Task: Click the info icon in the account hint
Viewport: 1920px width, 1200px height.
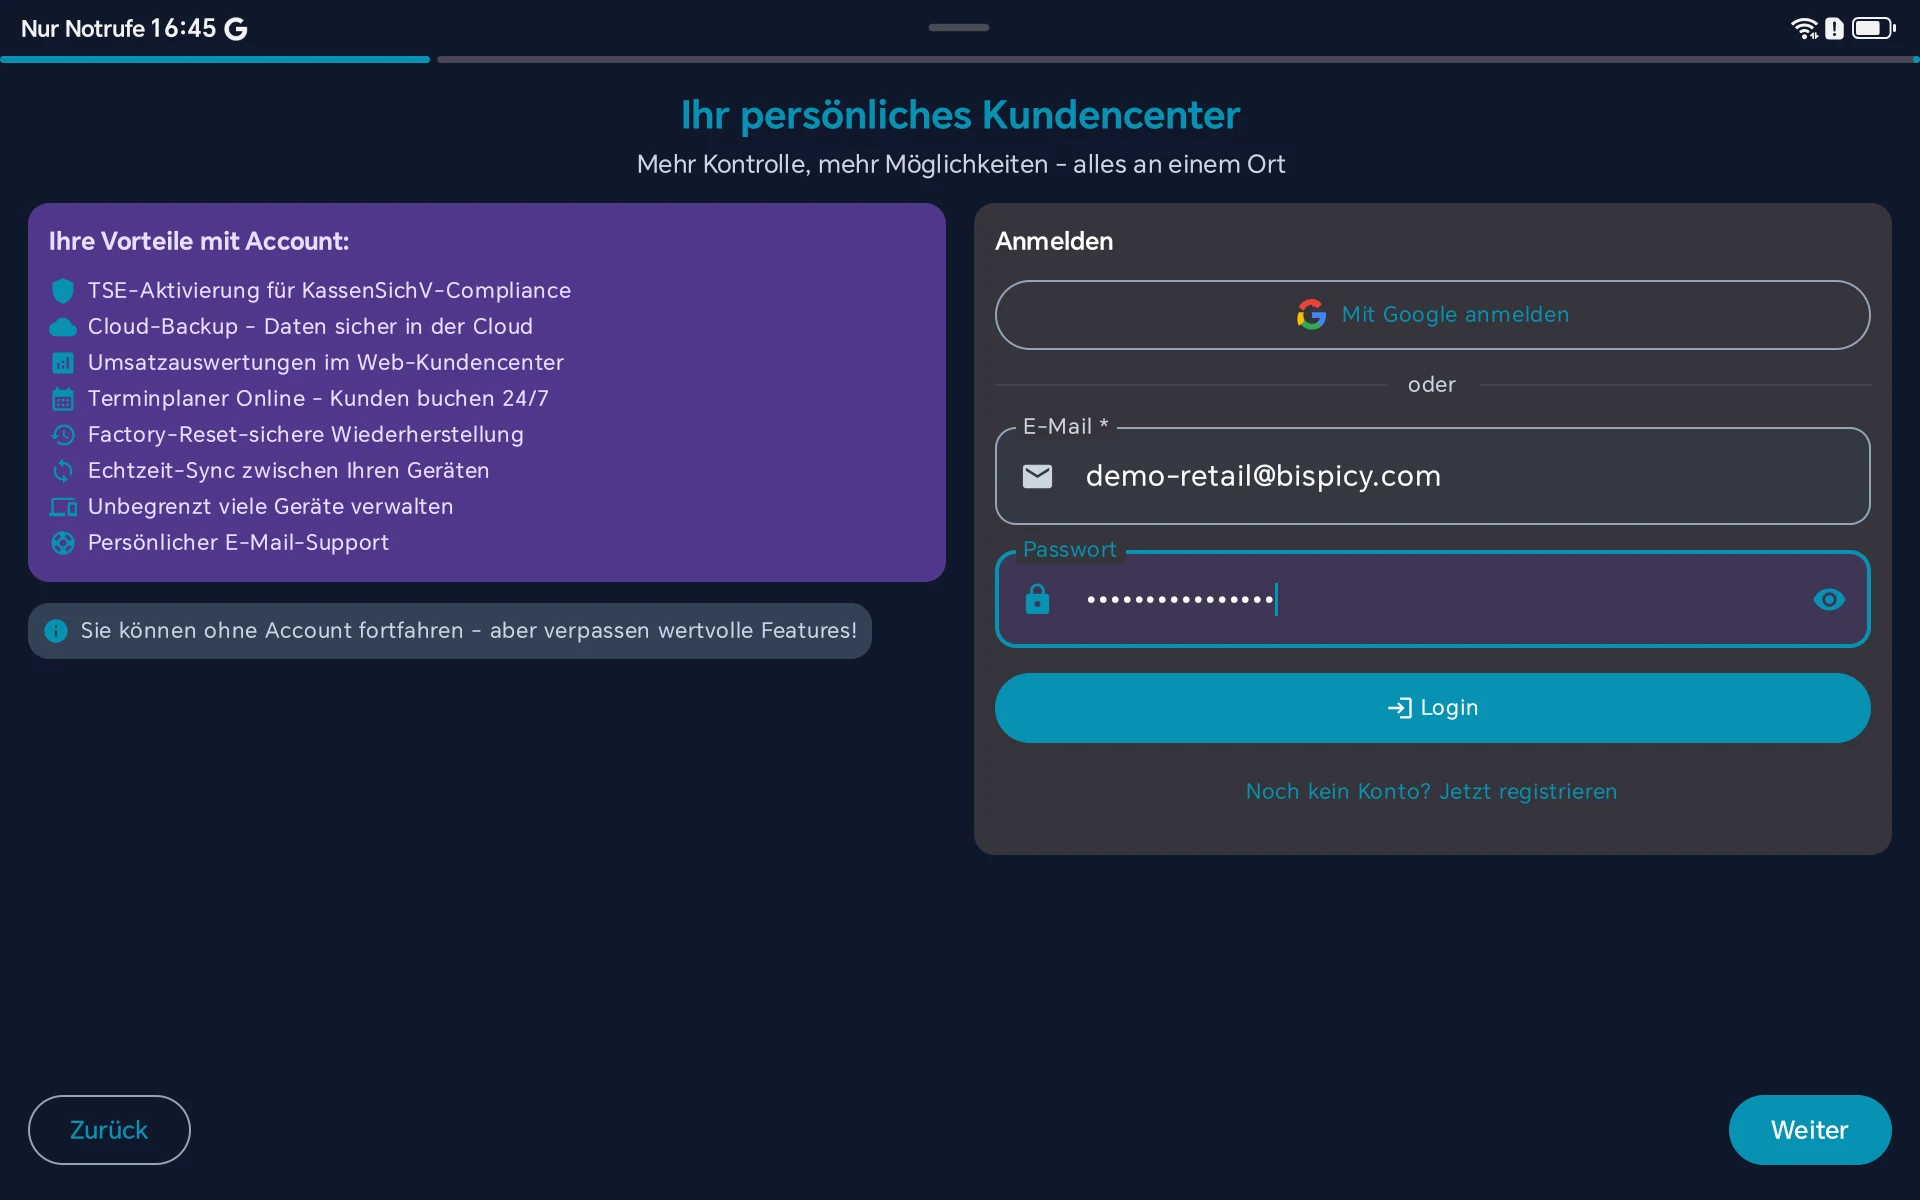Action: click(x=56, y=631)
